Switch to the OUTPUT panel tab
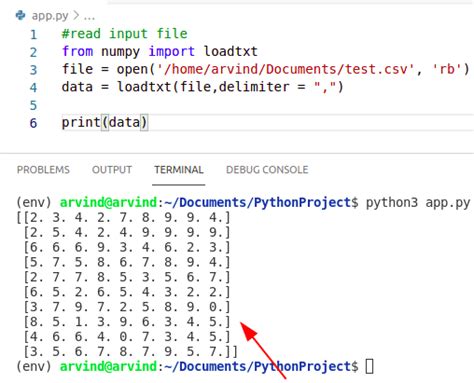The height and width of the screenshot is (383, 474). [x=112, y=170]
